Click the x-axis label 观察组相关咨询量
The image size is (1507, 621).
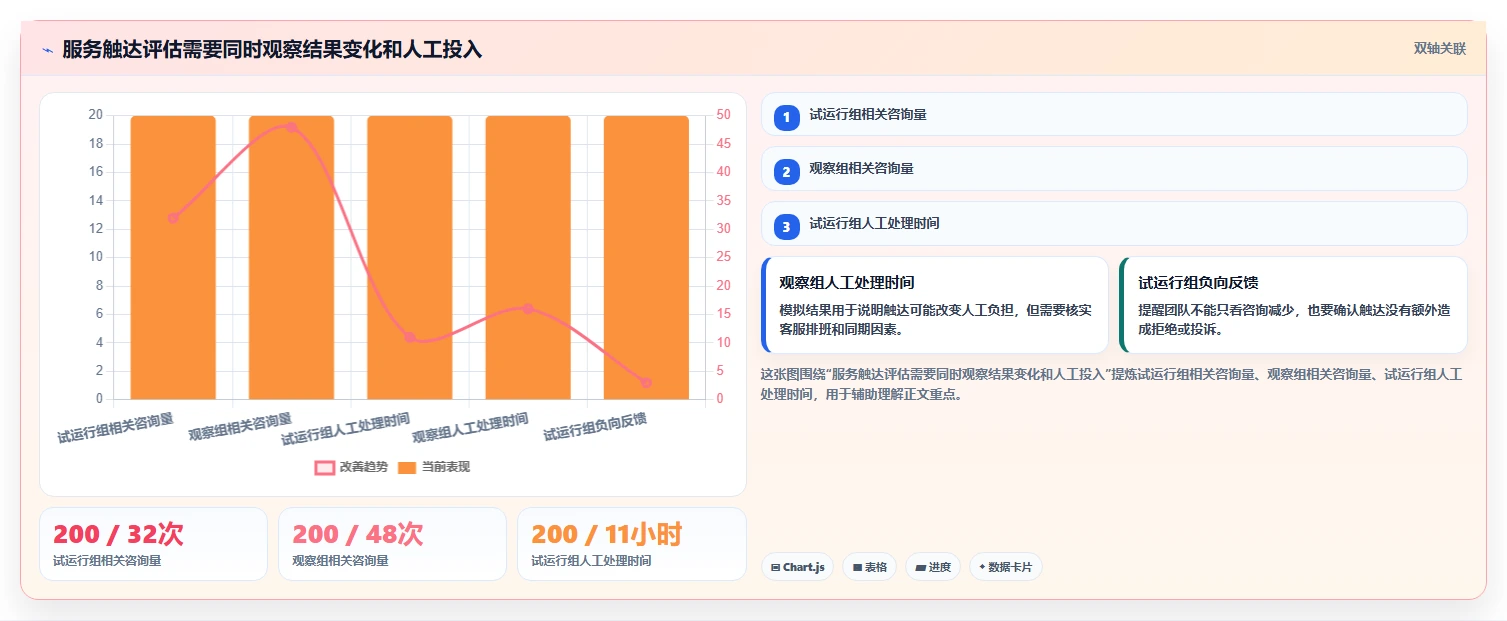[x=240, y=427]
